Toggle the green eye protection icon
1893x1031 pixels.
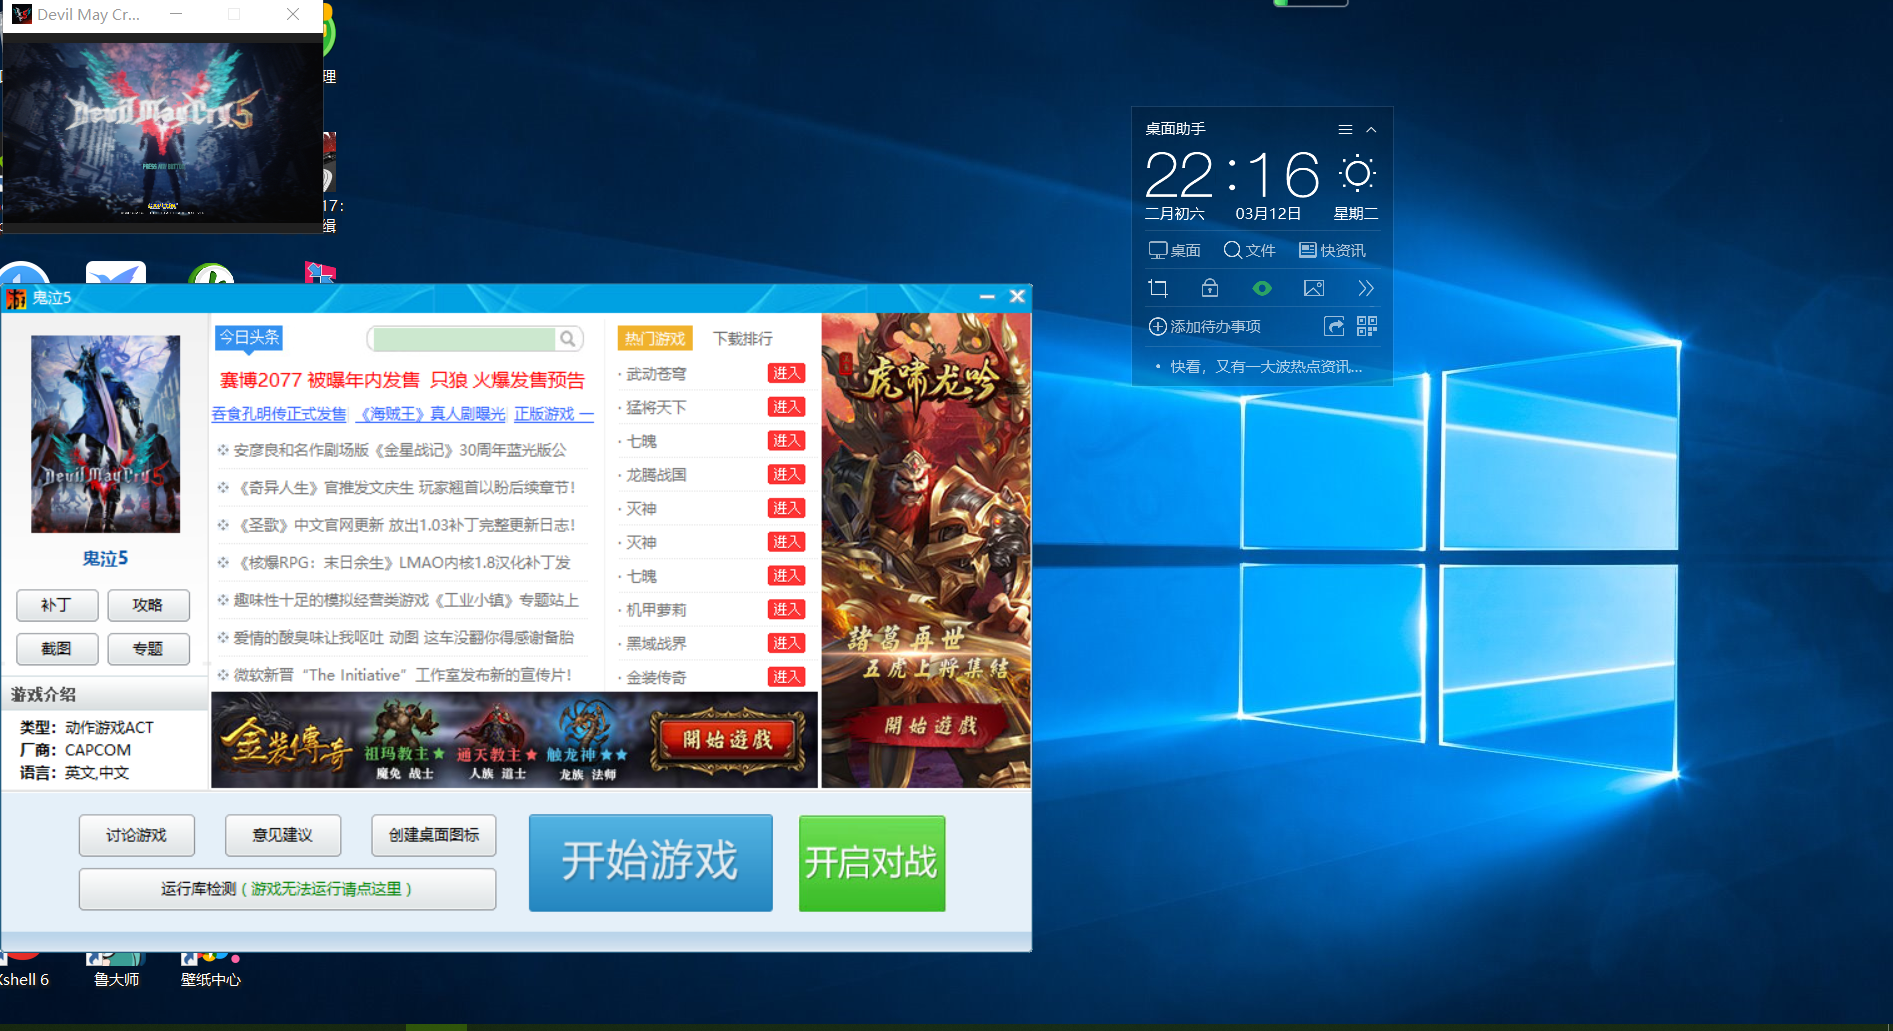(1262, 288)
